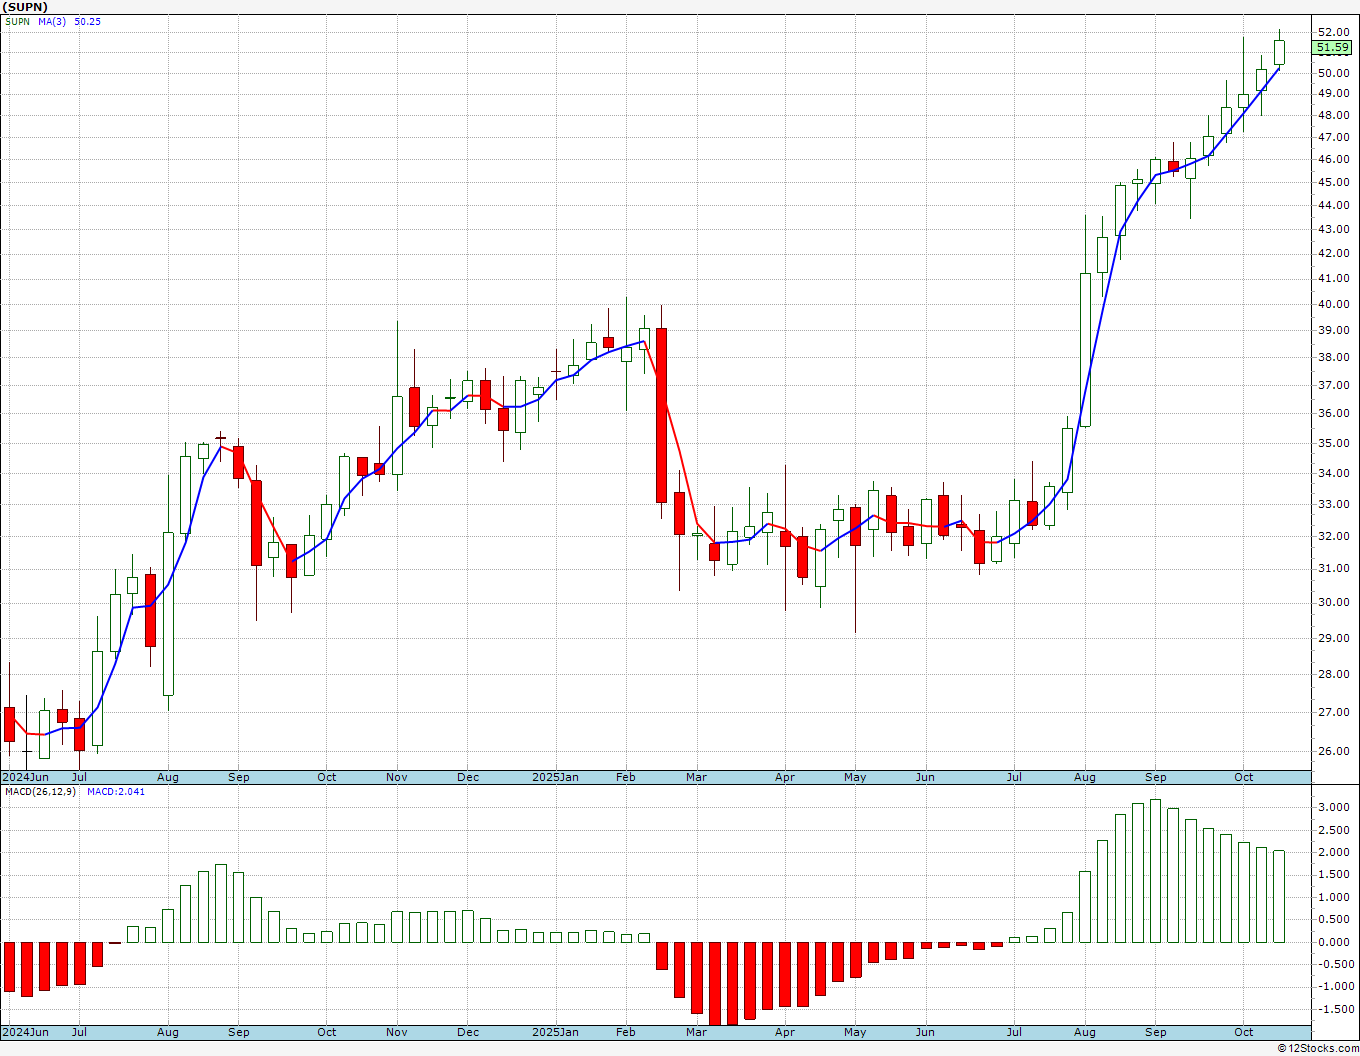The width and height of the screenshot is (1360, 1056).
Task: Select the 32.00 price axis label
Action: point(1333,536)
